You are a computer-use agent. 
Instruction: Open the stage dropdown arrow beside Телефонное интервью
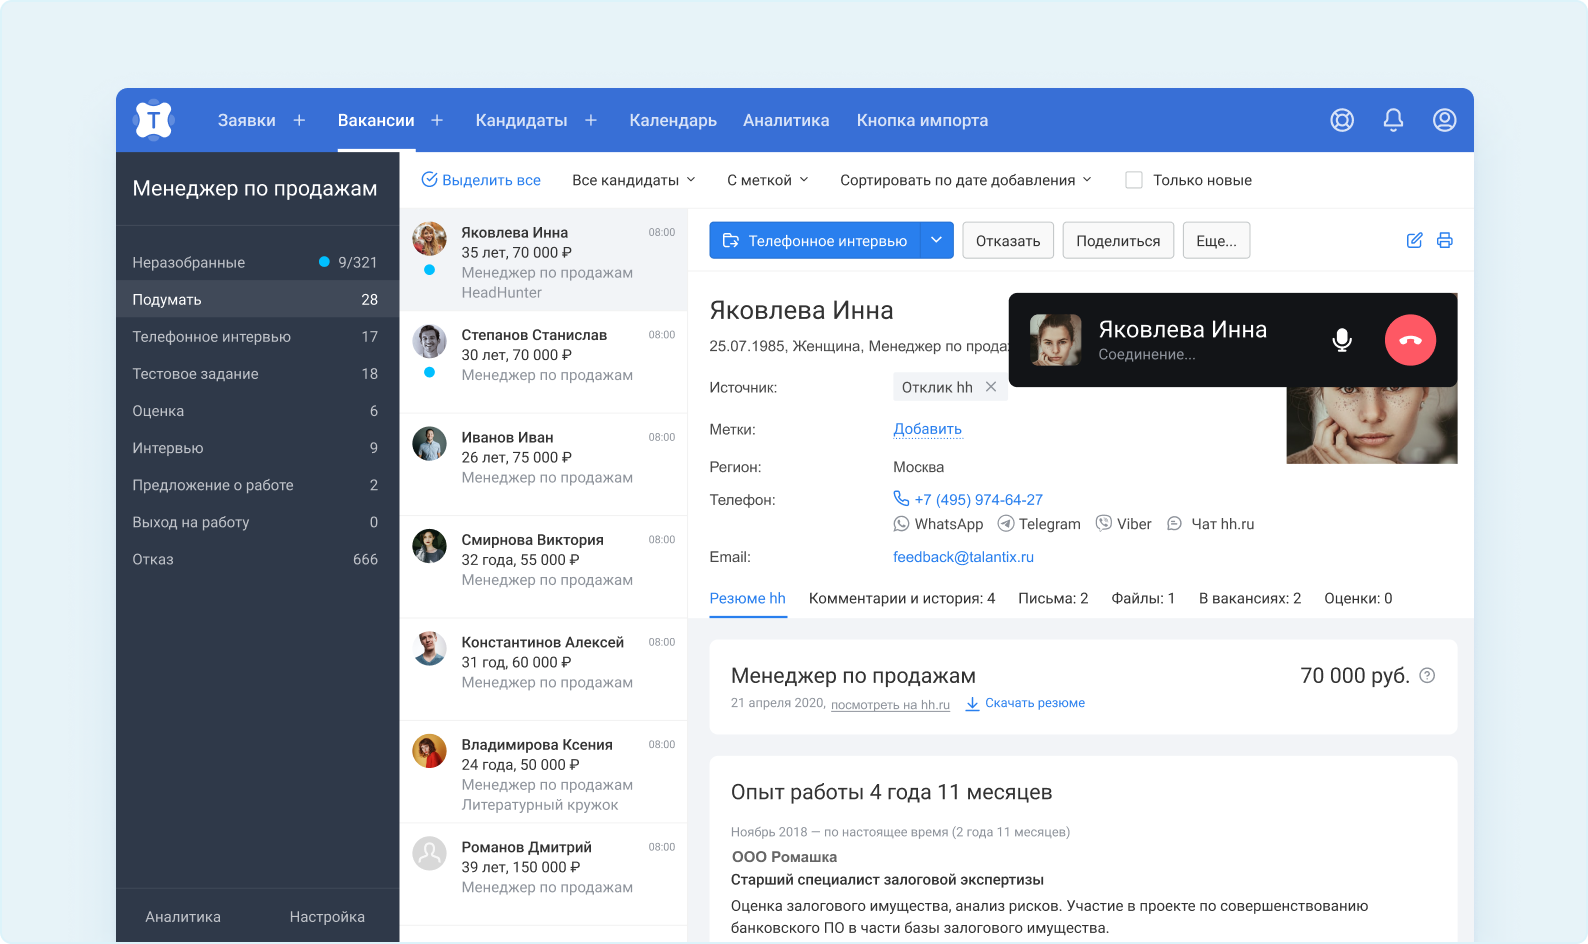click(937, 240)
